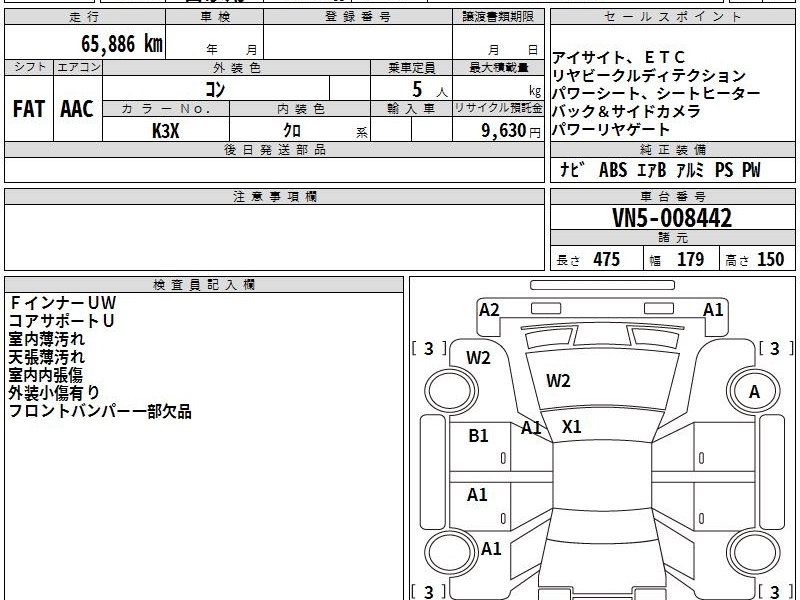Viewport: 800px width, 600px height.
Task: Select the interior color value クロ
Action: point(292,131)
